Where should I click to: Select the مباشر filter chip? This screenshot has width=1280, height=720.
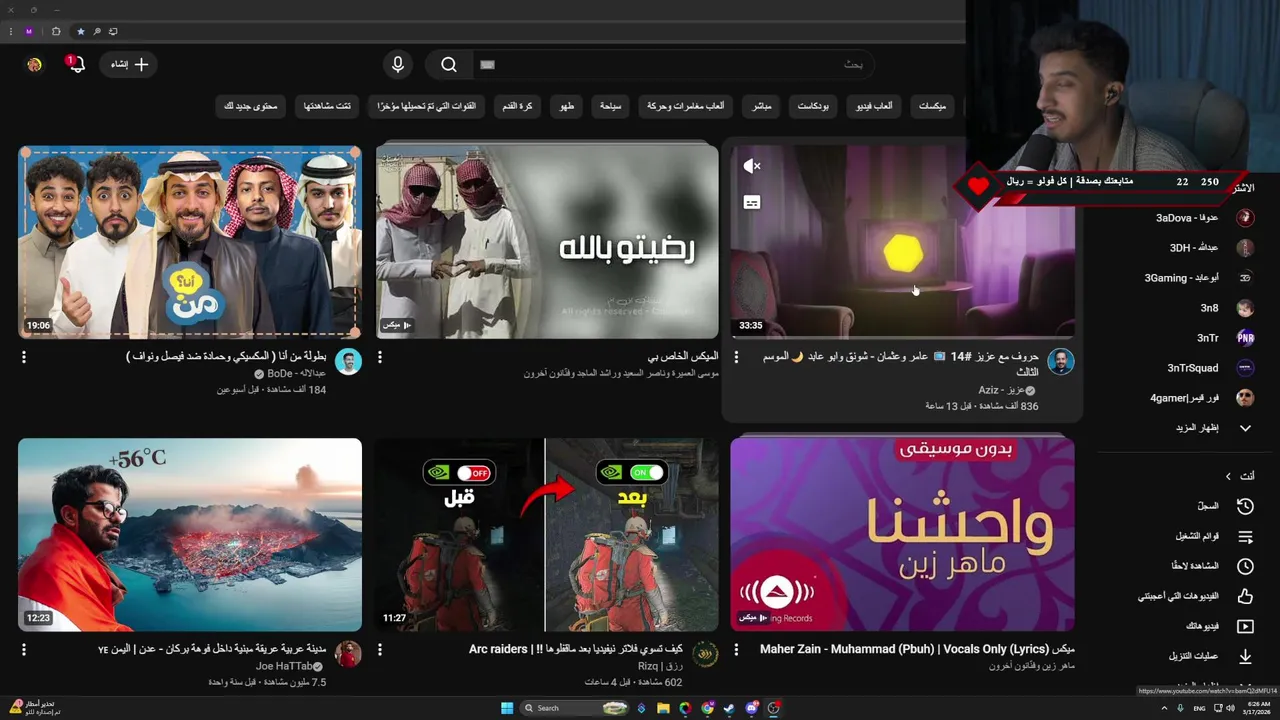762,106
